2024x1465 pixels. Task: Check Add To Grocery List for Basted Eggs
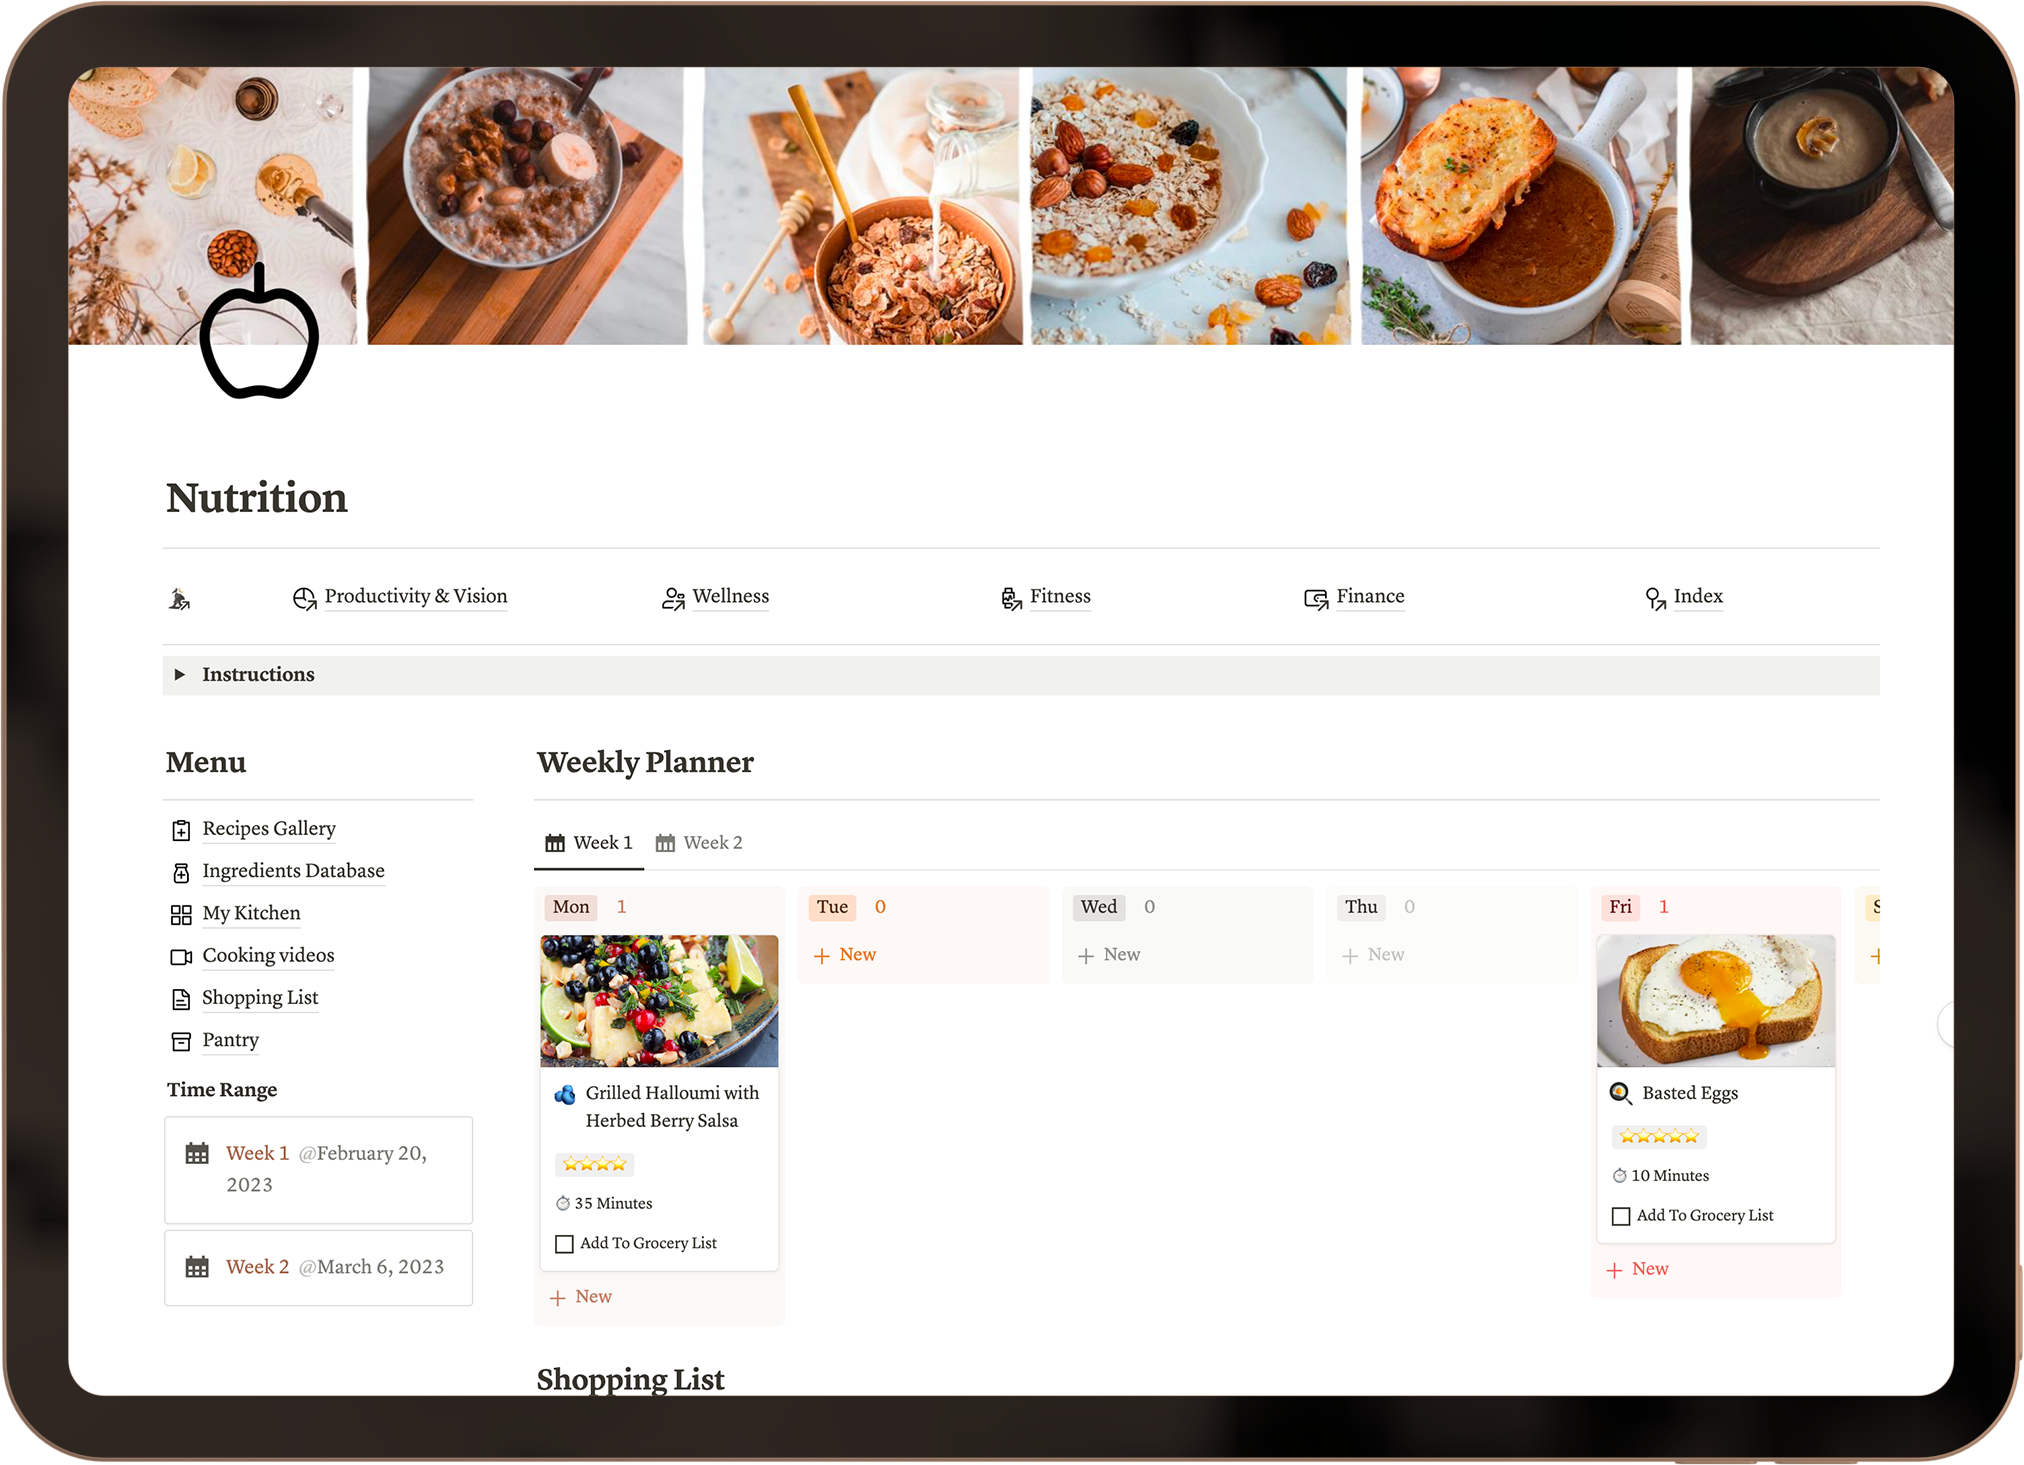(x=1621, y=1216)
